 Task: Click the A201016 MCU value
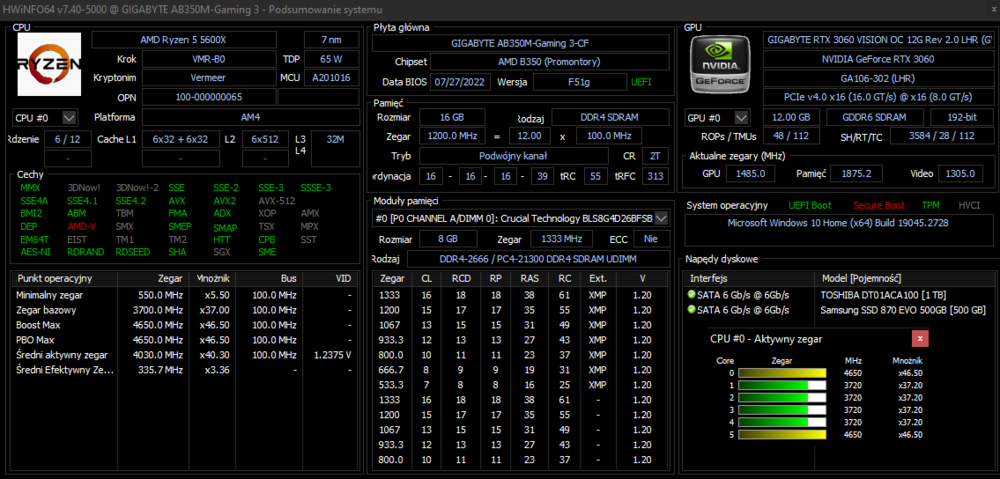(332, 78)
